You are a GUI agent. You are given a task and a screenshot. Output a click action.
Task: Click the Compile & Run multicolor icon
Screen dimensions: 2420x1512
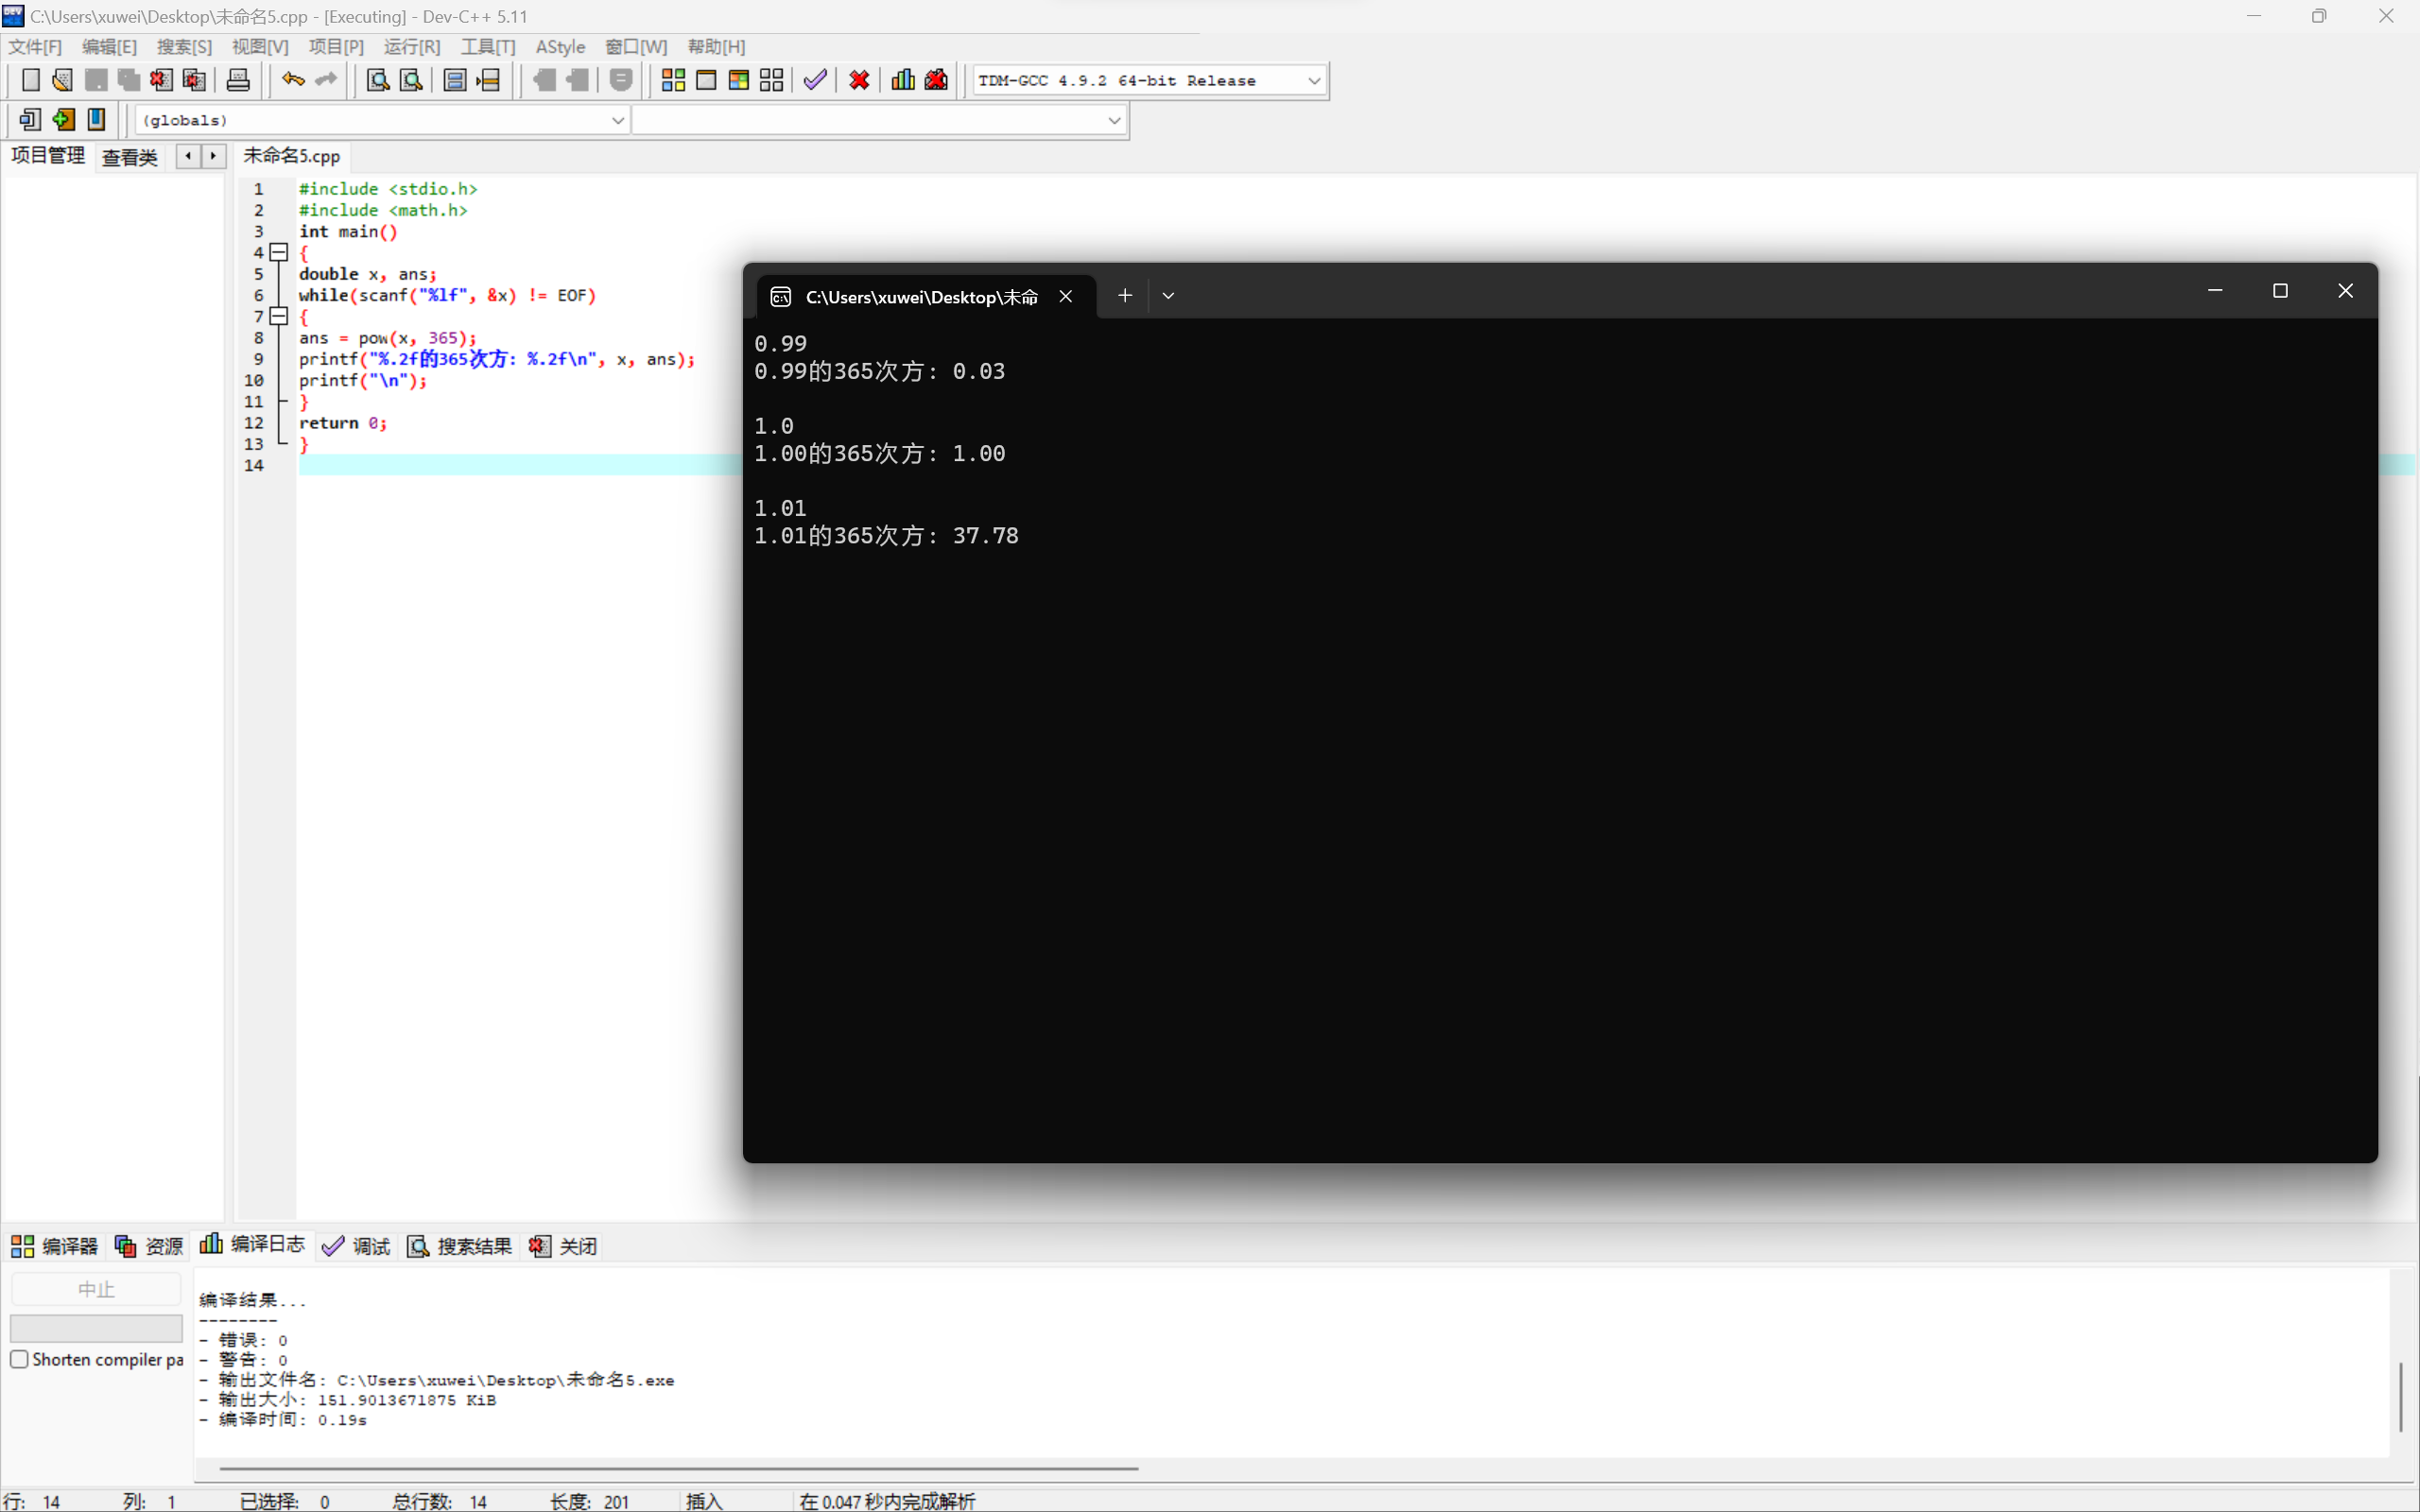click(x=739, y=80)
